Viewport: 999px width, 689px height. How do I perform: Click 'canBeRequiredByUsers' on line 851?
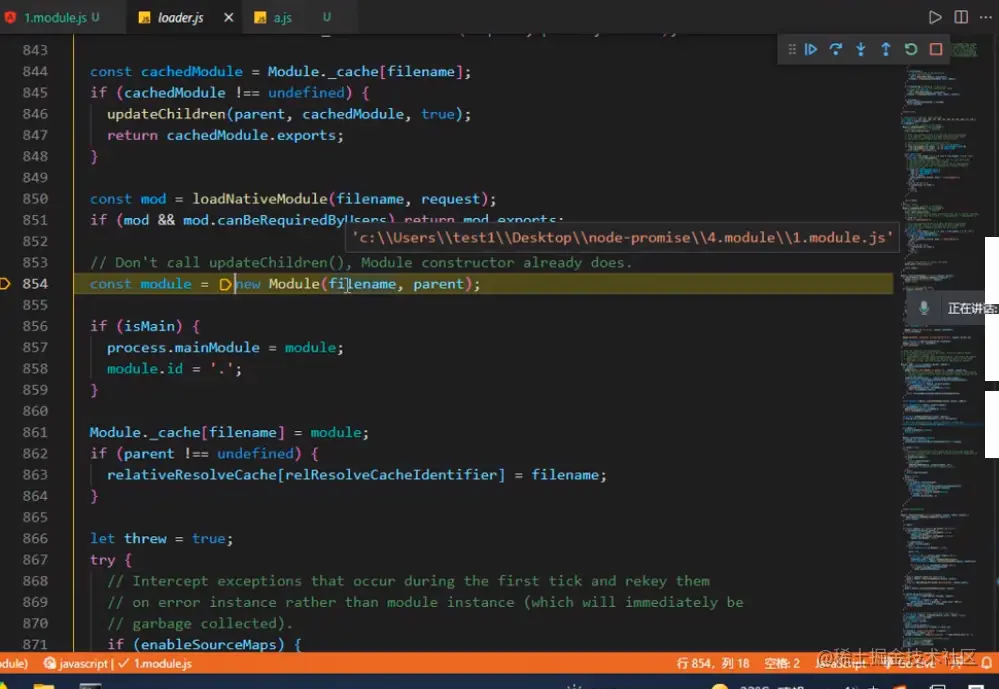(302, 220)
